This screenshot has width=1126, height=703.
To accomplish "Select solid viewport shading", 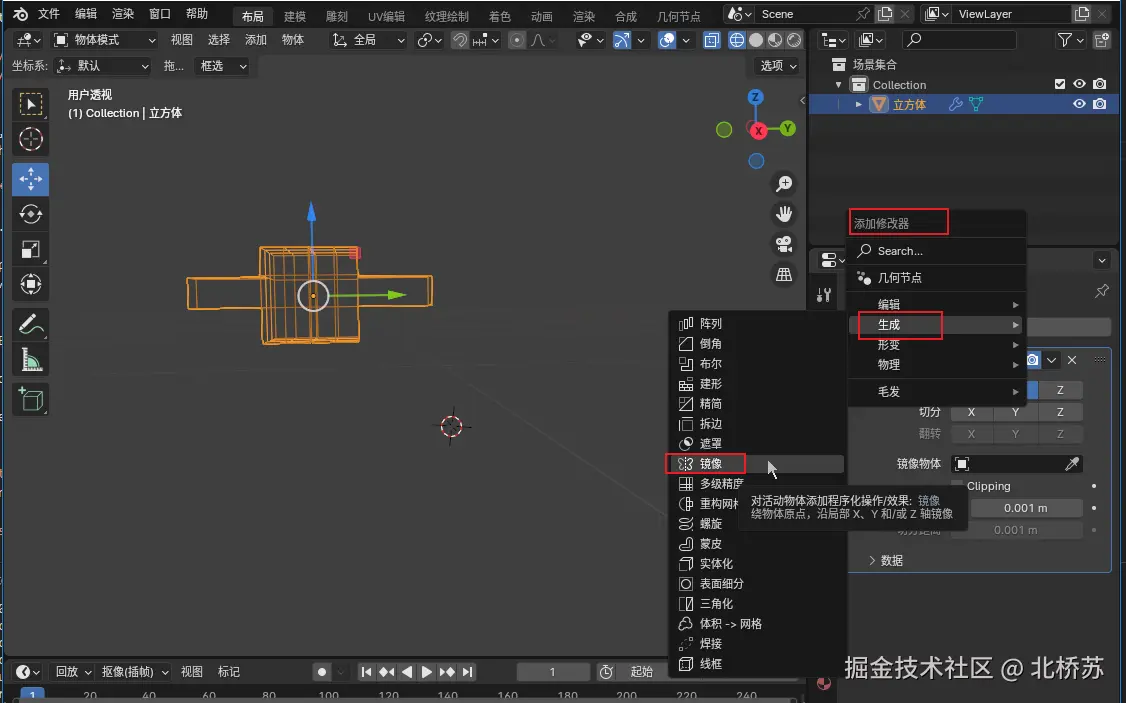I will (755, 40).
